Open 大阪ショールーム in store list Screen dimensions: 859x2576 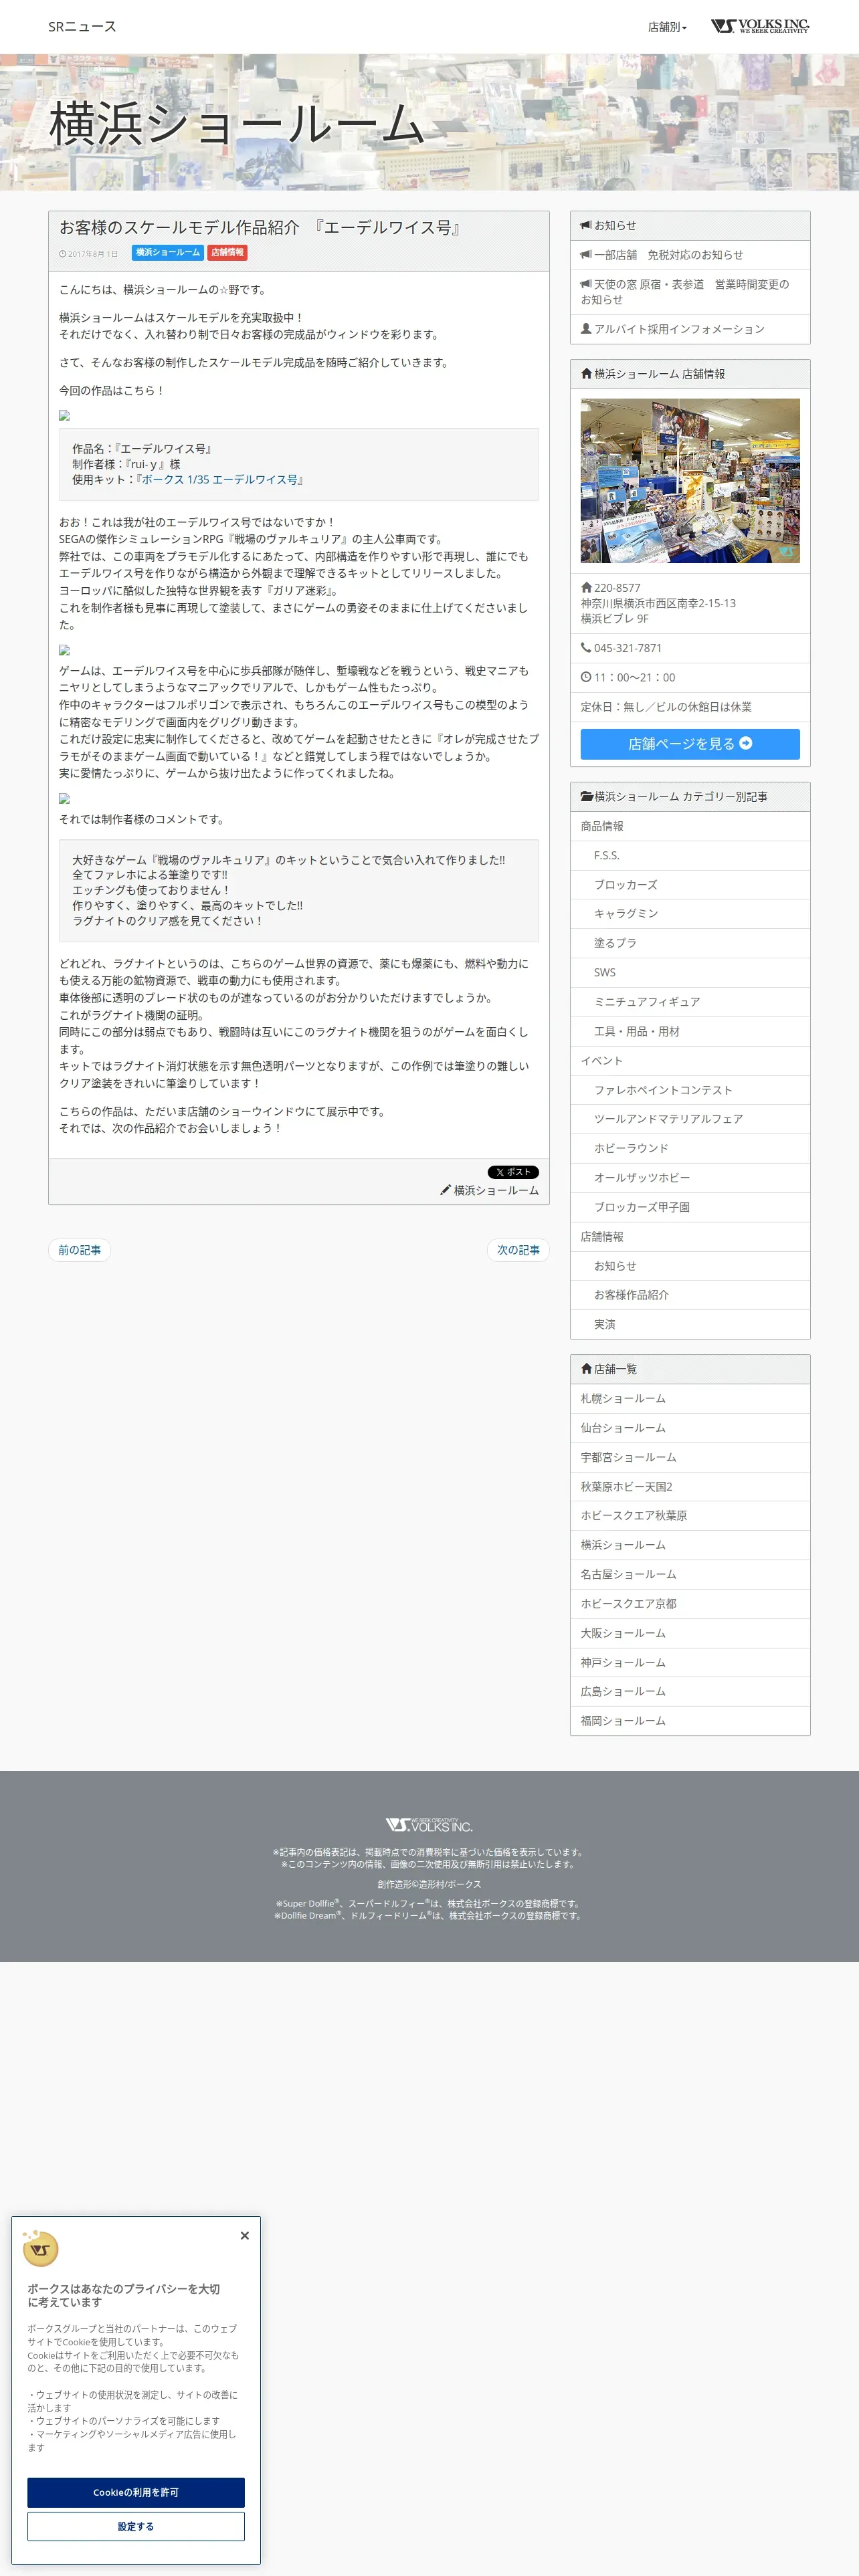click(x=690, y=1633)
